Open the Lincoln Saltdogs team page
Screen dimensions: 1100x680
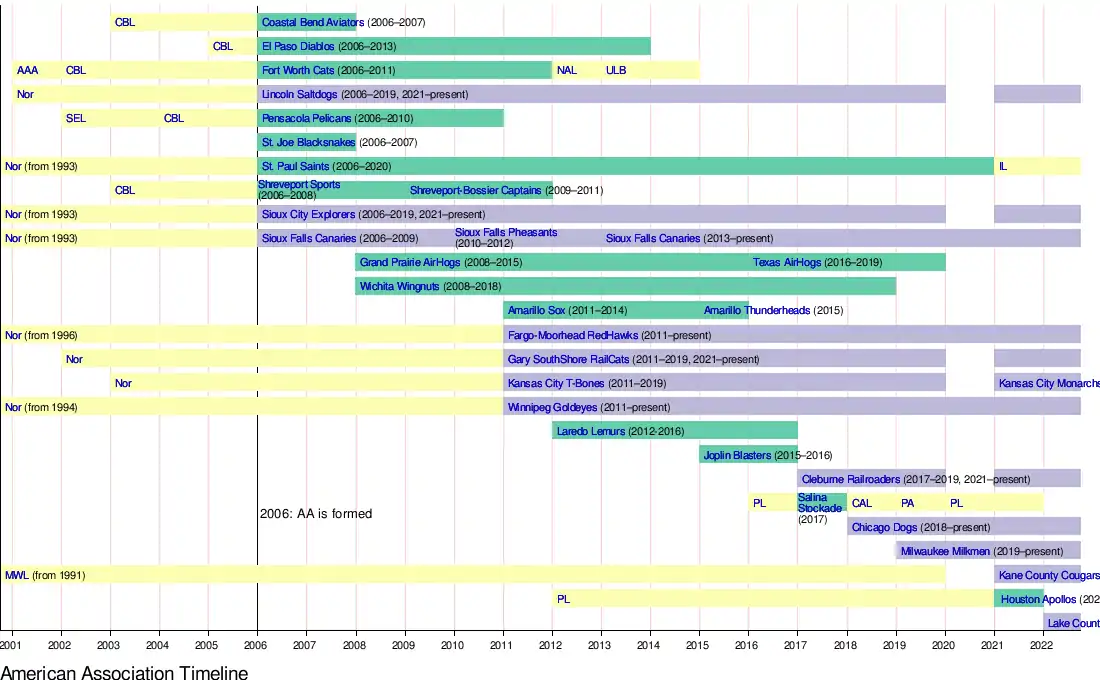pyautogui.click(x=300, y=94)
